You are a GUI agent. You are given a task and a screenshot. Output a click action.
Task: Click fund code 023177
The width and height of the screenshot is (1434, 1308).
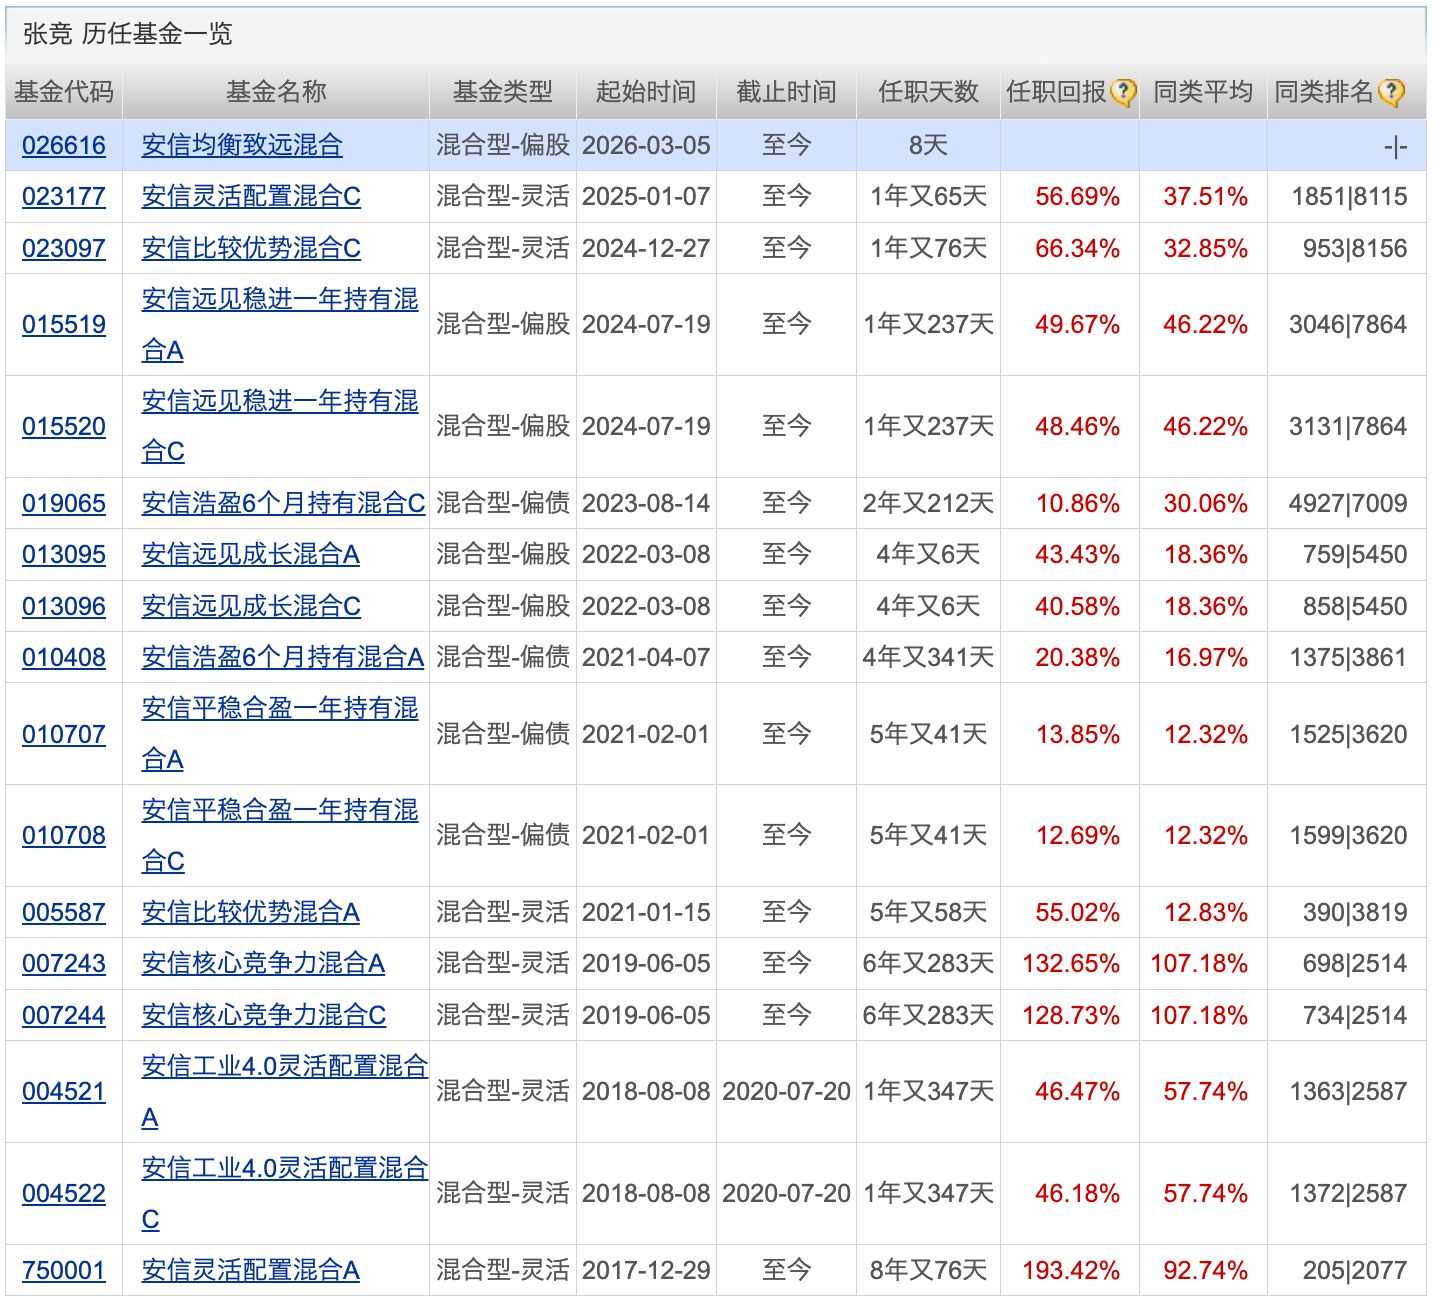(63, 197)
